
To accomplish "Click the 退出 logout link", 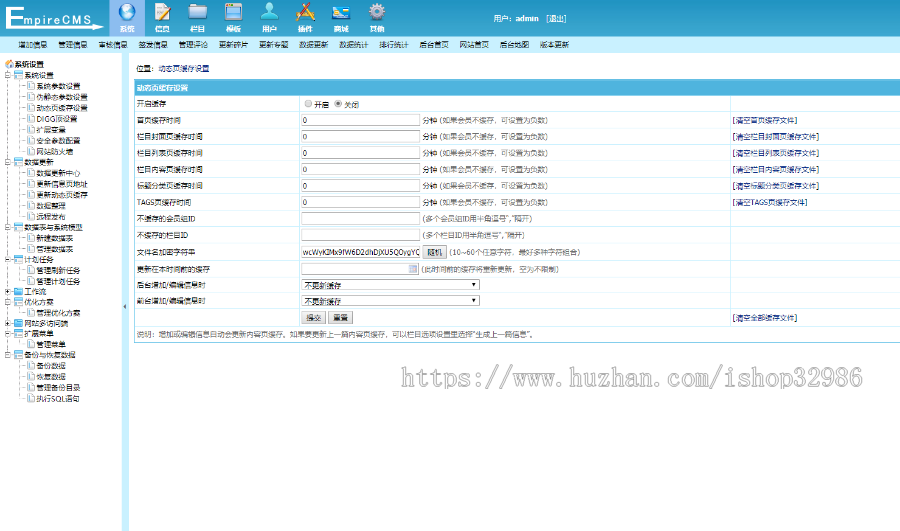I will 556,18.
